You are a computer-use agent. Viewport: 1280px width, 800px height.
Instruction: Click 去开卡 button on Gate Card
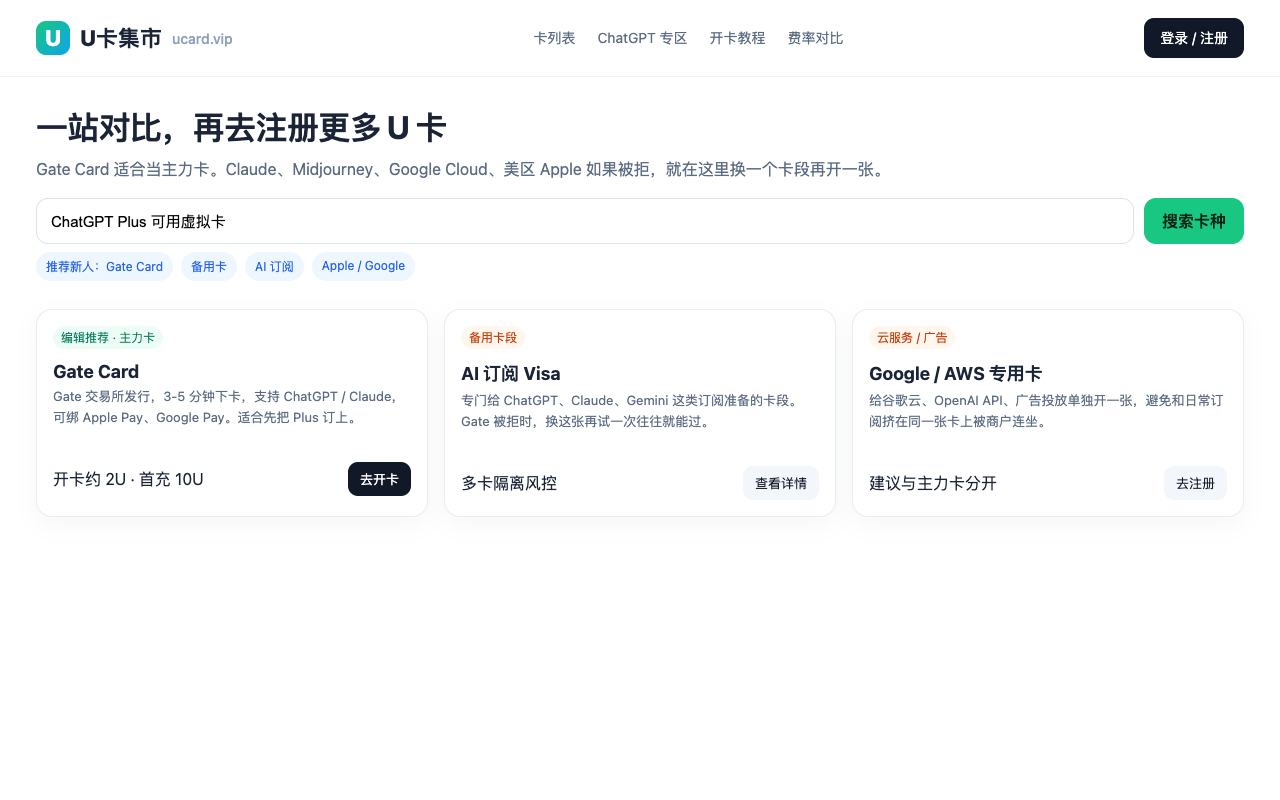(379, 479)
